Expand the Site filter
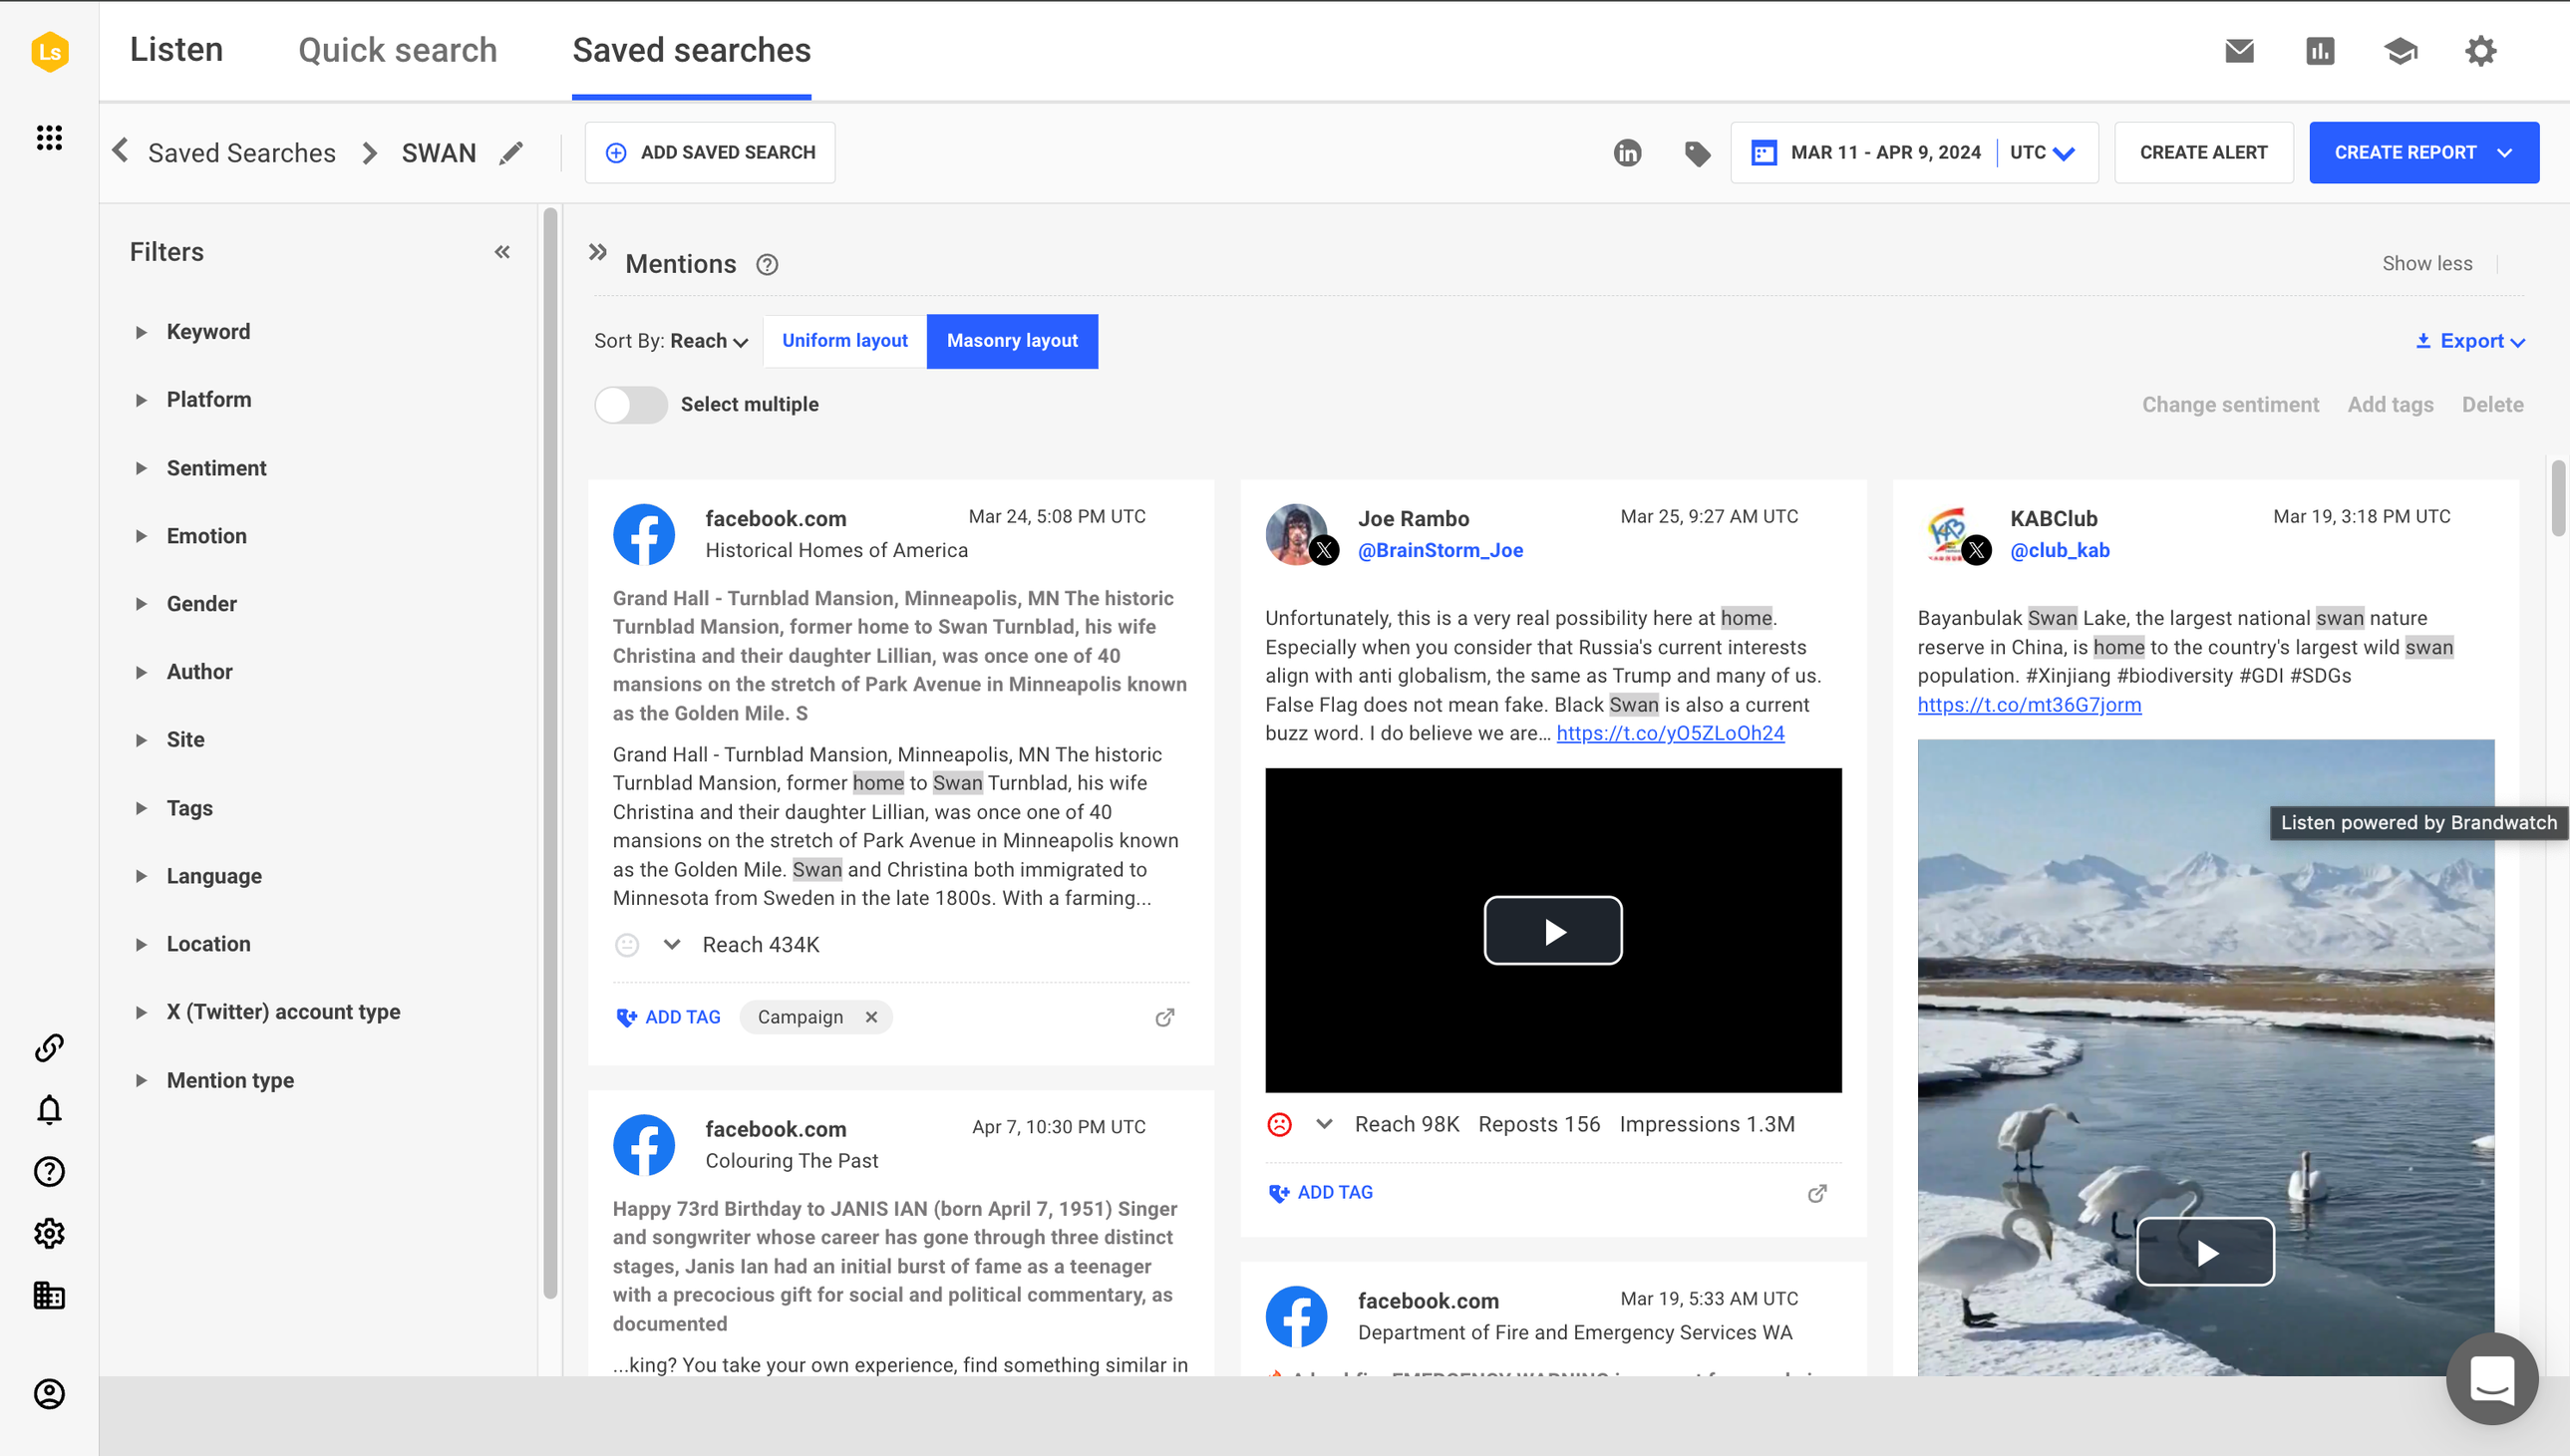Viewport: 2570px width, 1456px height. [185, 740]
